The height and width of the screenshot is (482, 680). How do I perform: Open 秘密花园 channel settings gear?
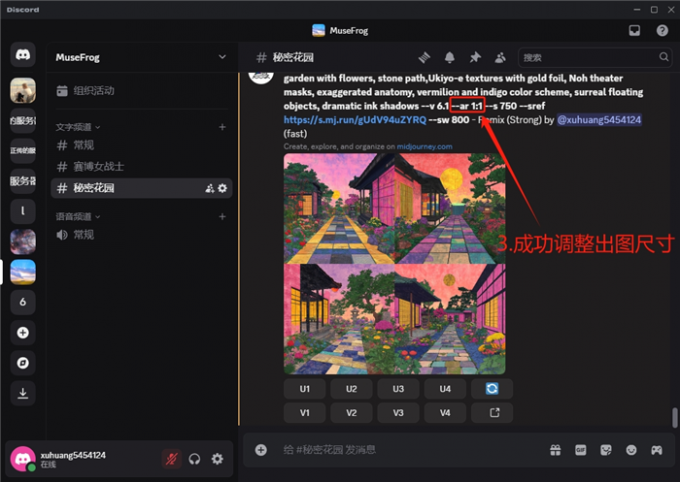click(x=222, y=188)
